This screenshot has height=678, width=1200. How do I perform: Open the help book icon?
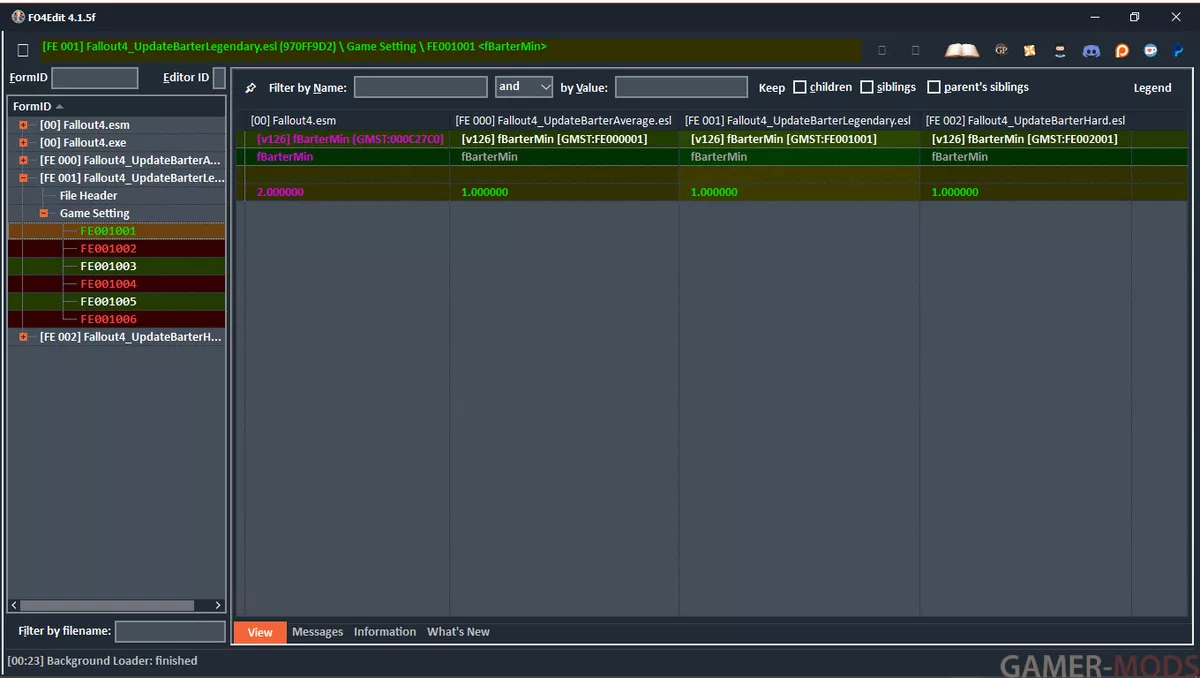click(x=962, y=50)
